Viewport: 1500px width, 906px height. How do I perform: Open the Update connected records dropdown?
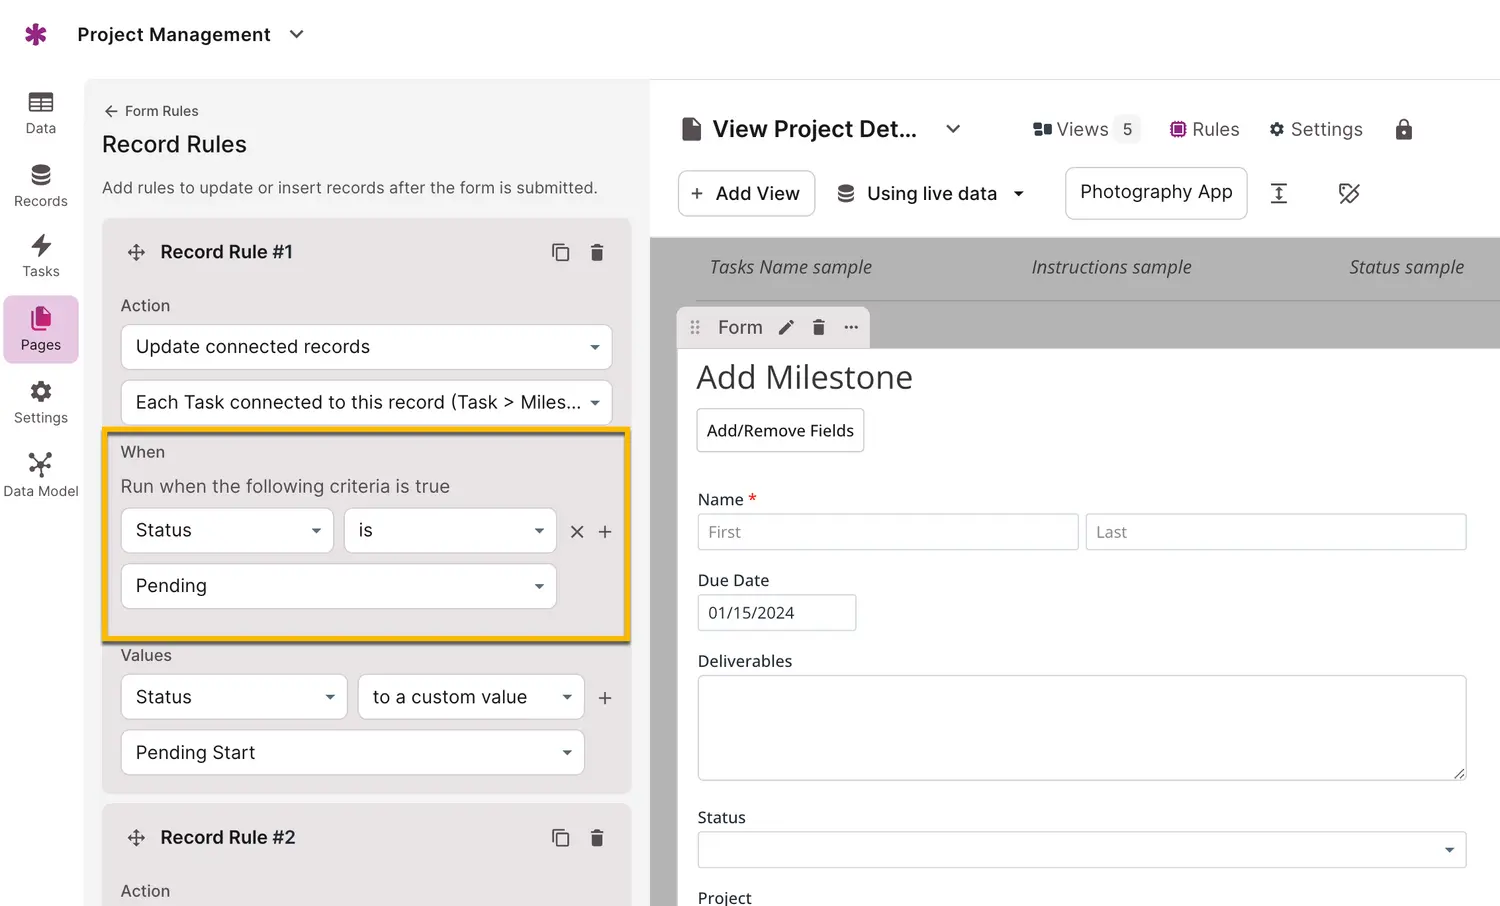[x=366, y=347]
